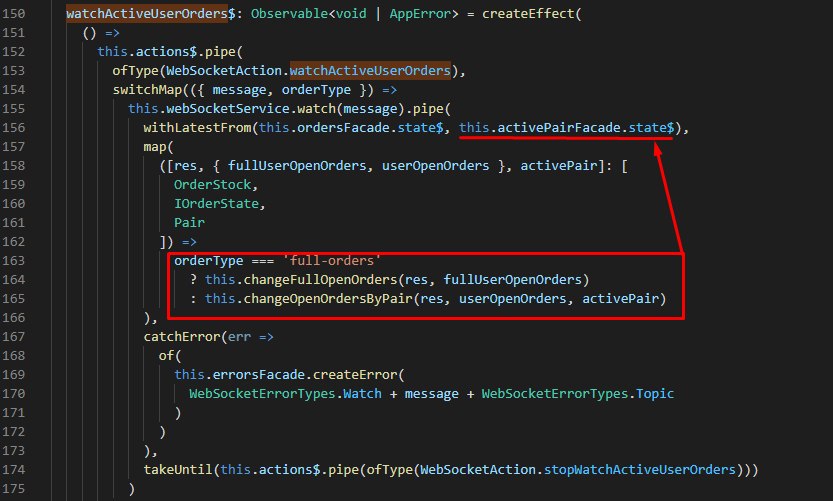Click the changeOpenOrdersByPair method call

[328, 299]
